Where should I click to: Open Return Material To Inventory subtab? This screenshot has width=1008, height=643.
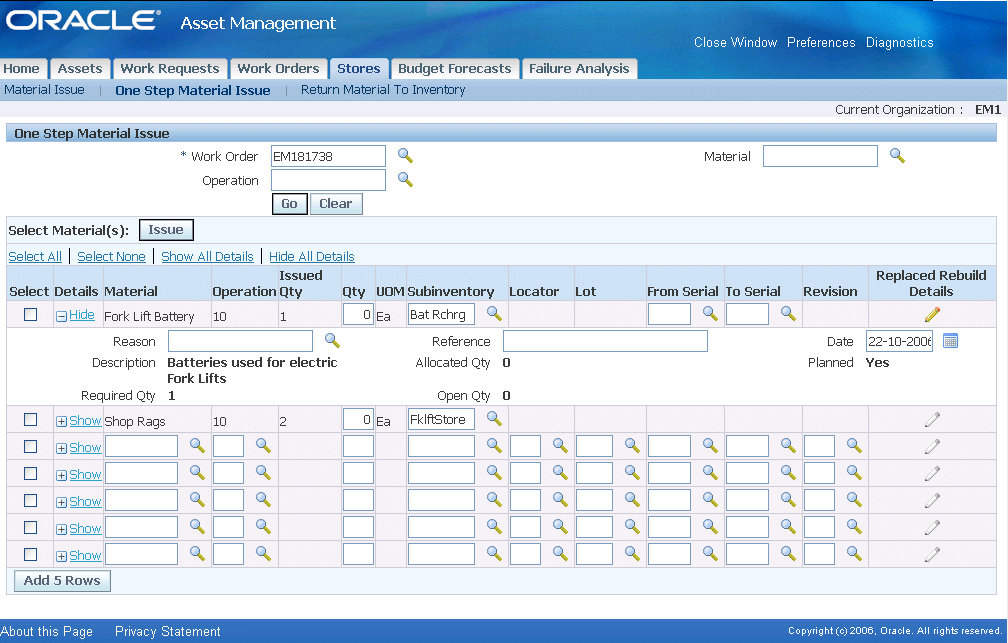coord(383,90)
